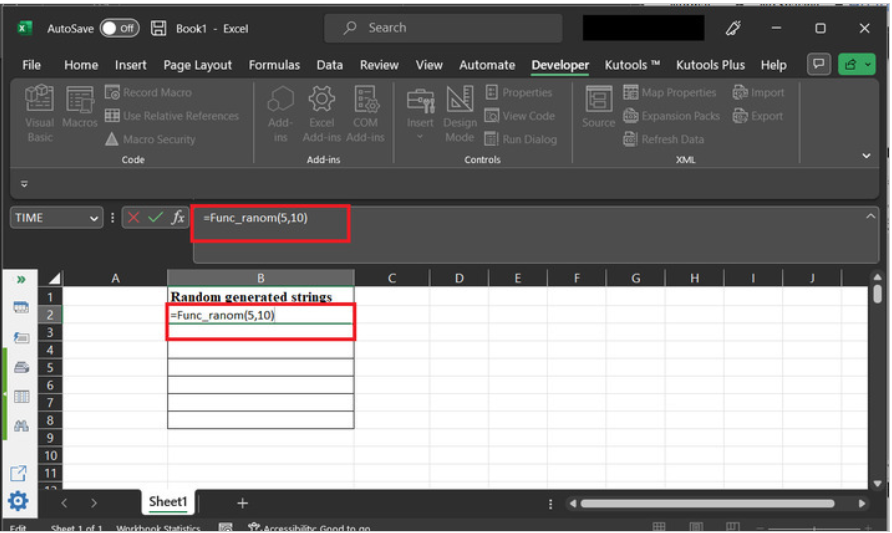Open the Comments pane
This screenshot has width=892, height=533.
[819, 64]
